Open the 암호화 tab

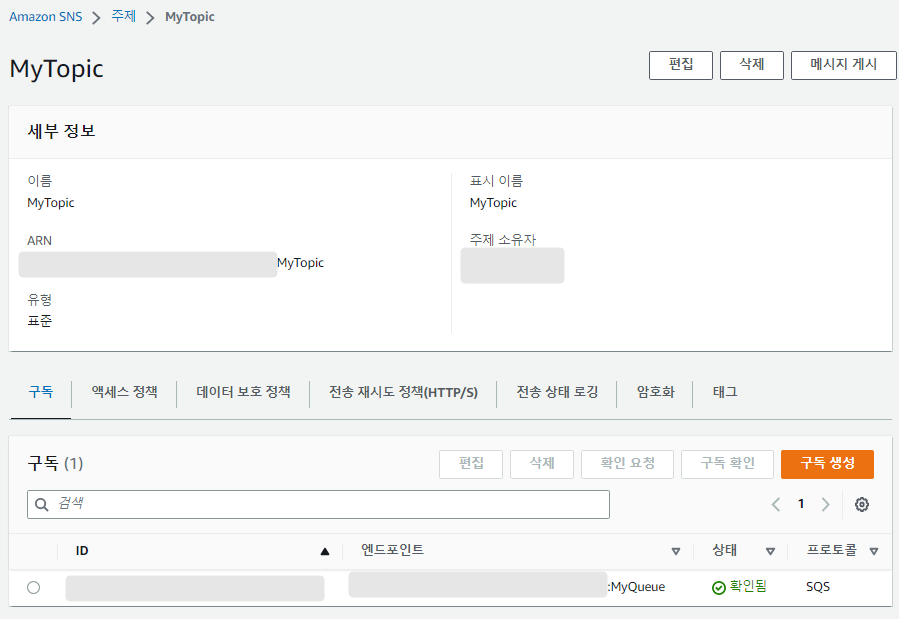pos(655,392)
